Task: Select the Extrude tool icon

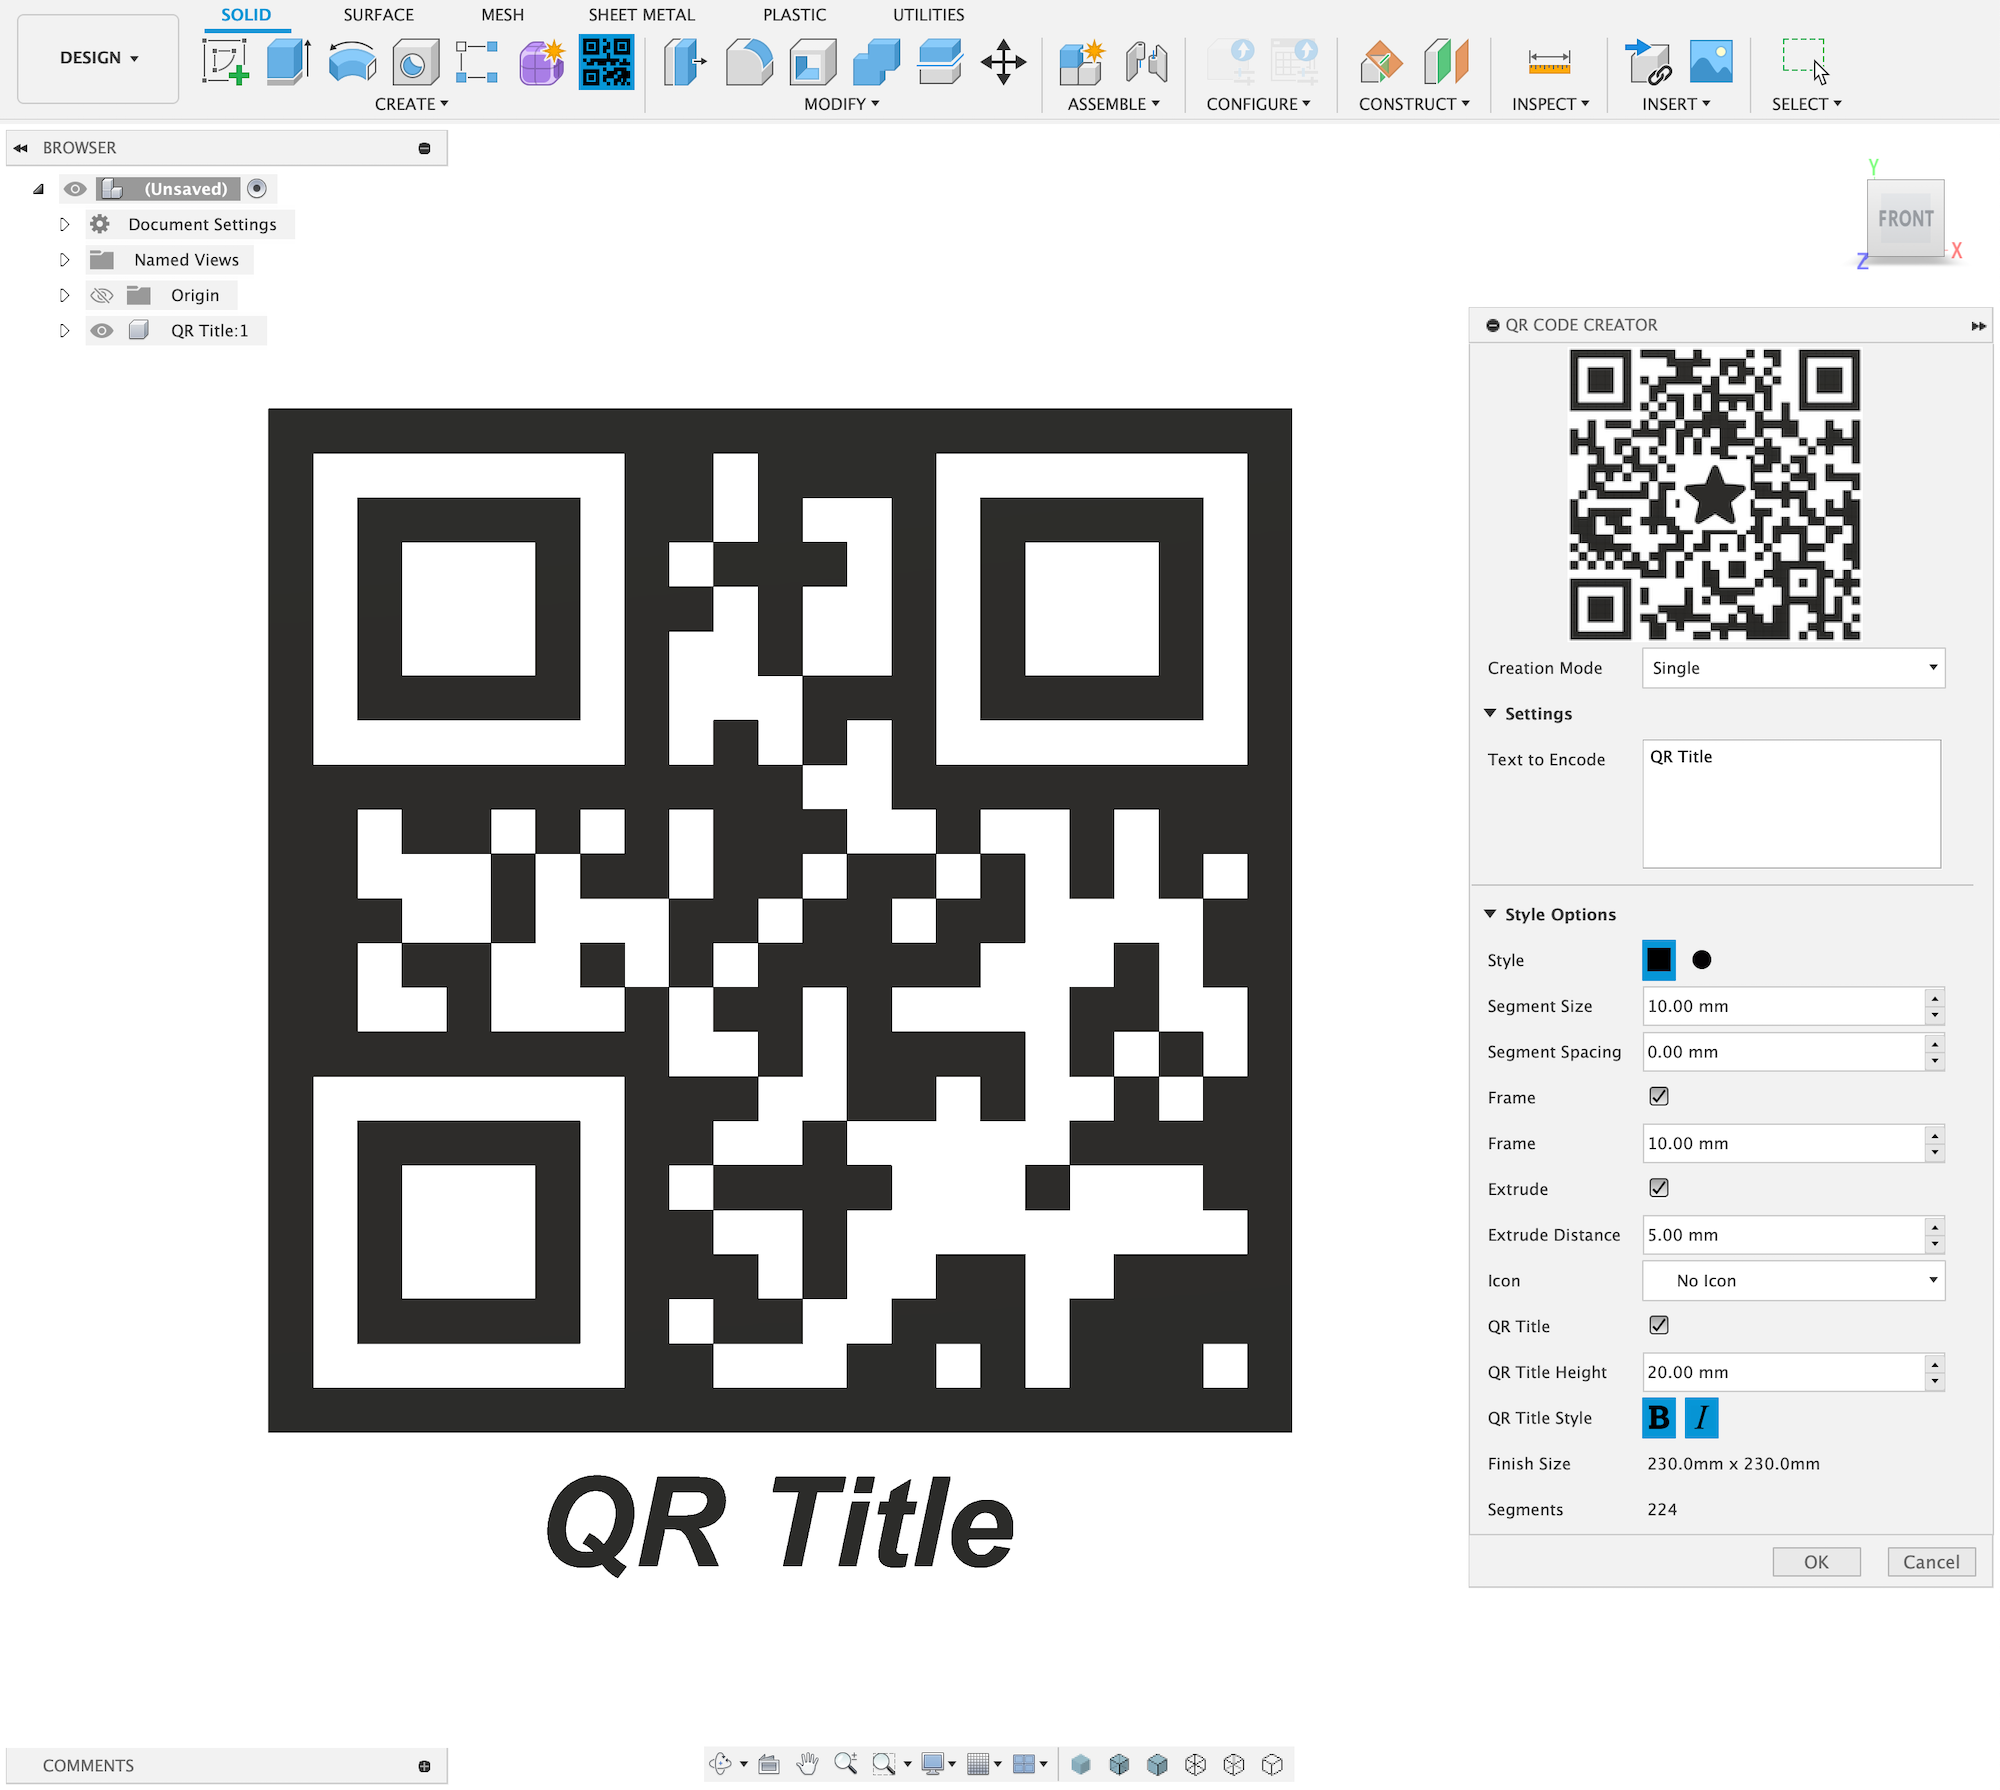Action: tap(288, 62)
